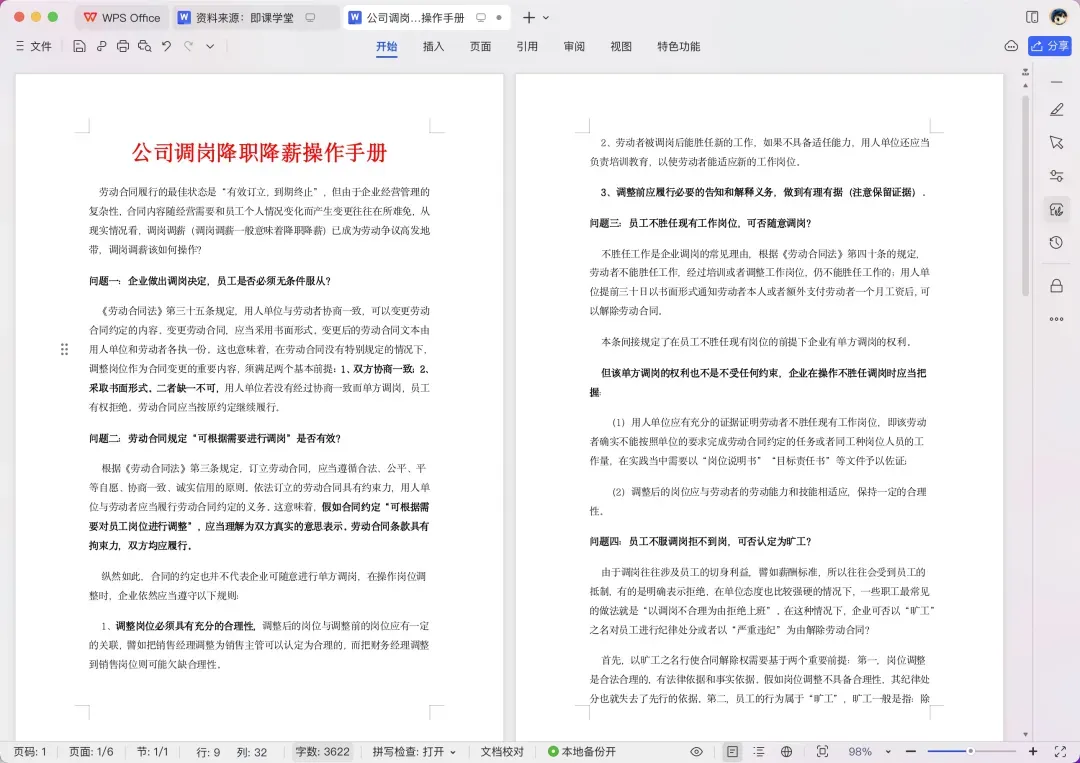1080x763 pixels.
Task: Click the Redo arrow icon
Action: 188,46
